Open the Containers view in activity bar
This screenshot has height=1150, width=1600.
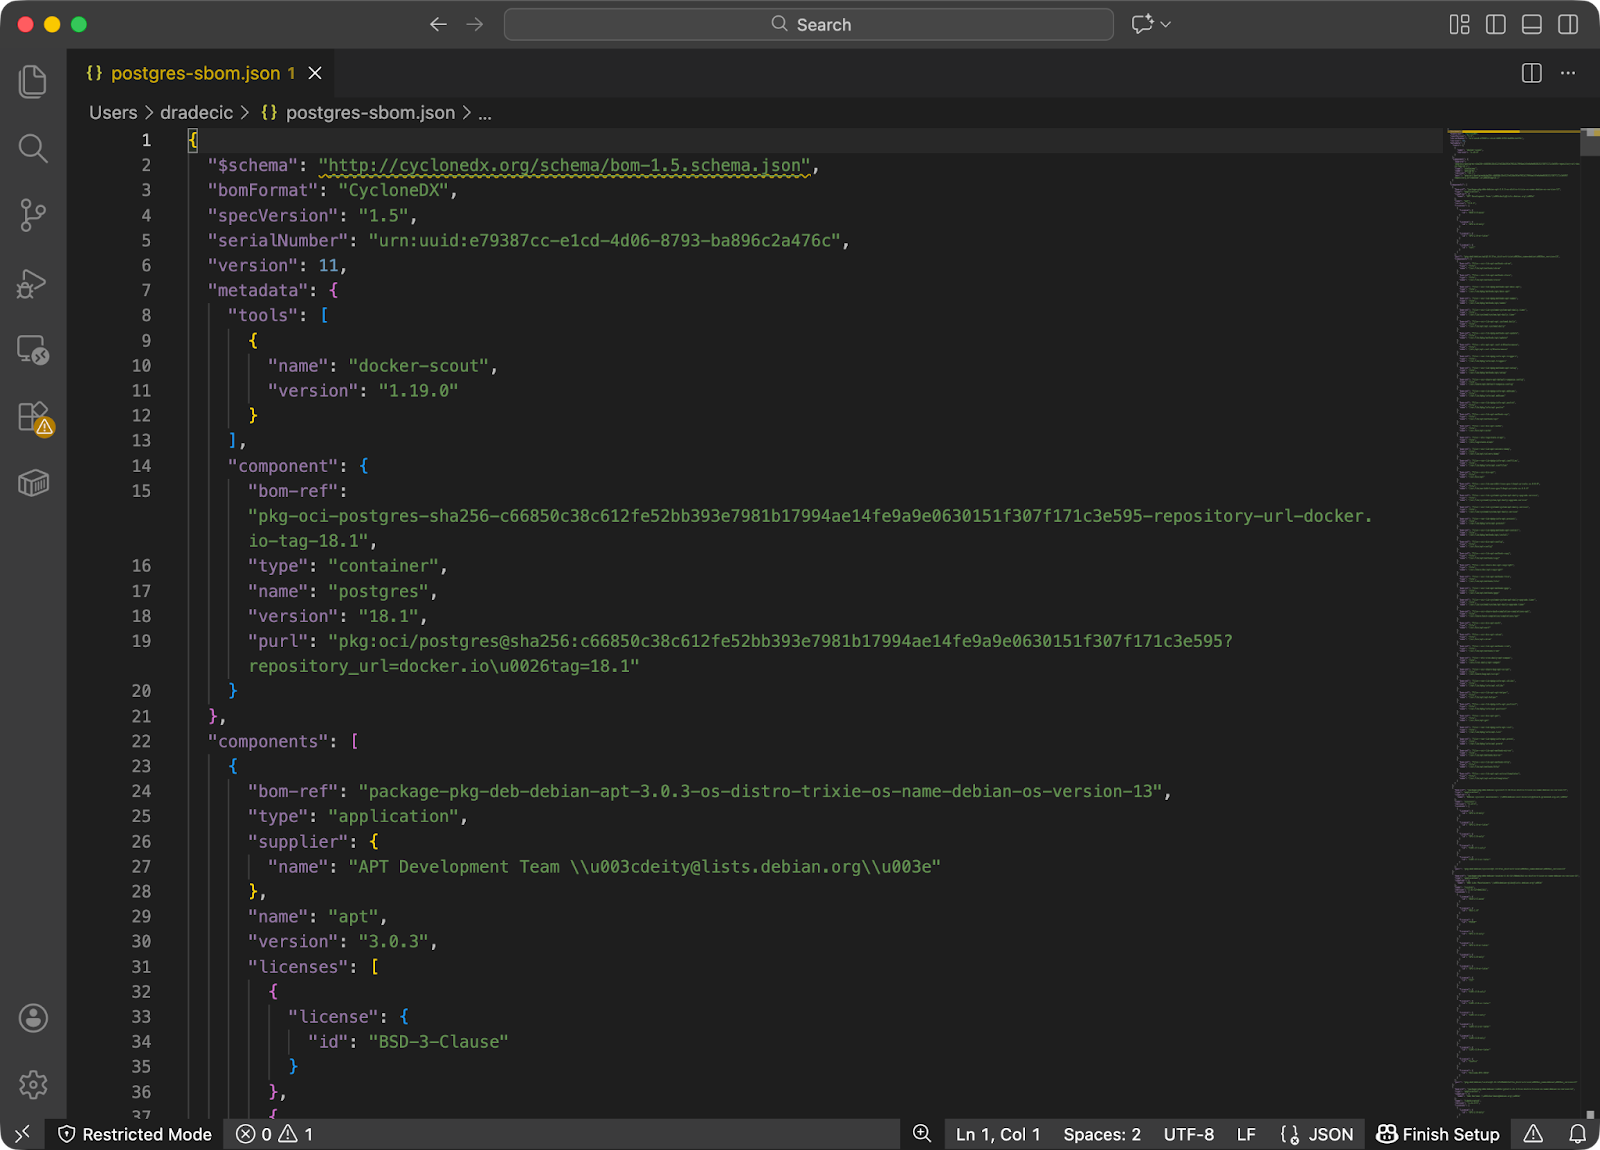[x=33, y=484]
